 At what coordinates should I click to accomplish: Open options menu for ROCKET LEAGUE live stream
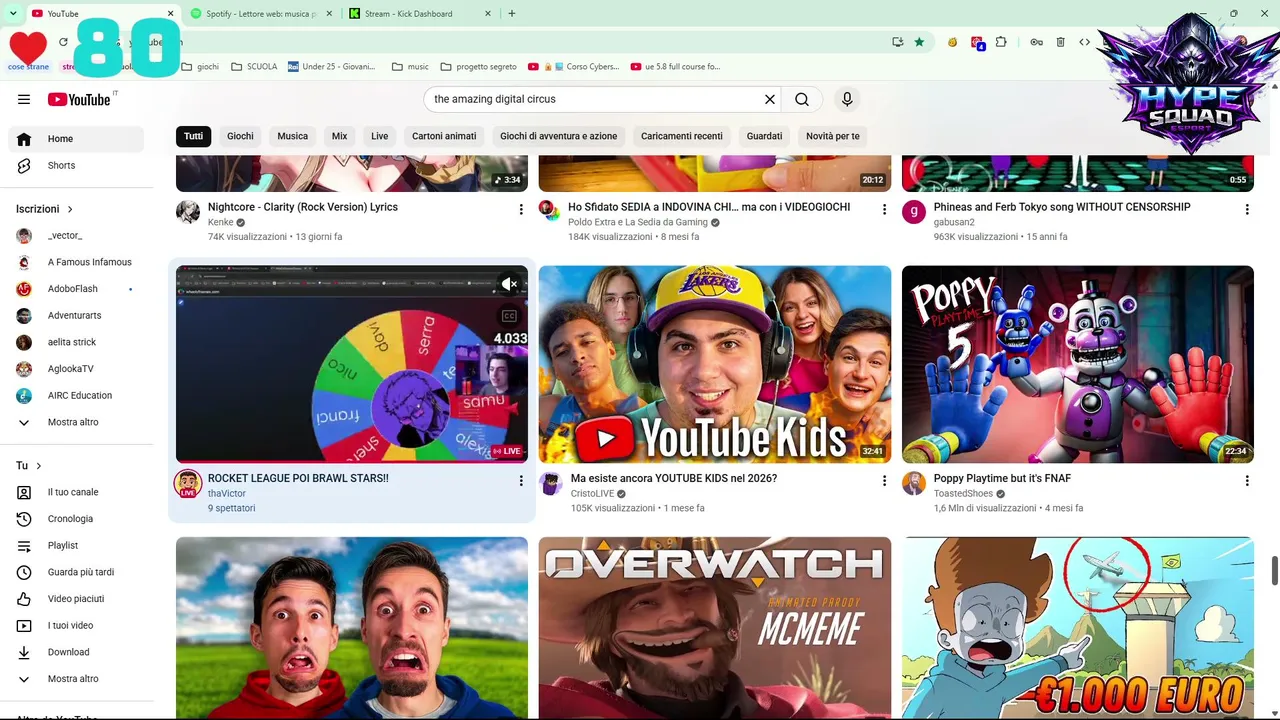521,480
